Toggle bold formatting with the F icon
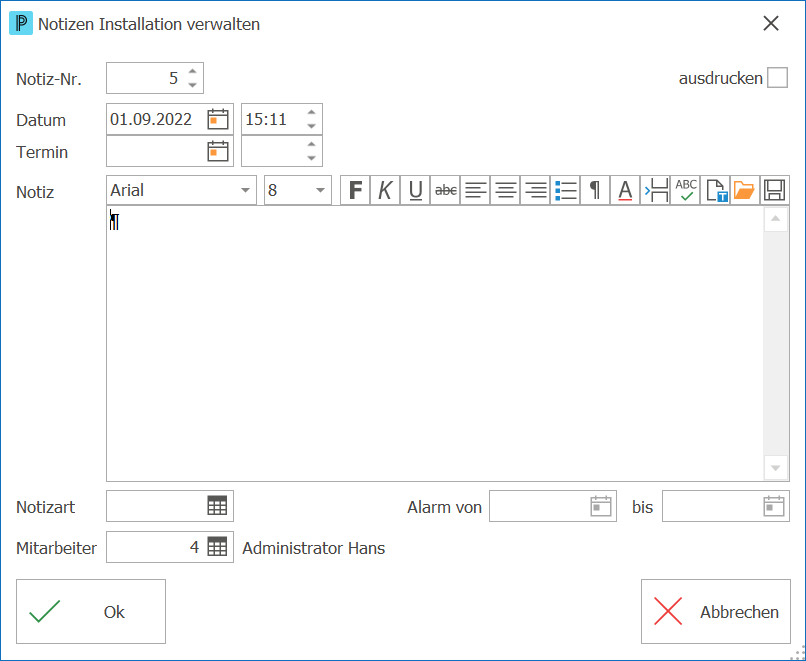Viewport: 806px width, 661px height. 355,190
